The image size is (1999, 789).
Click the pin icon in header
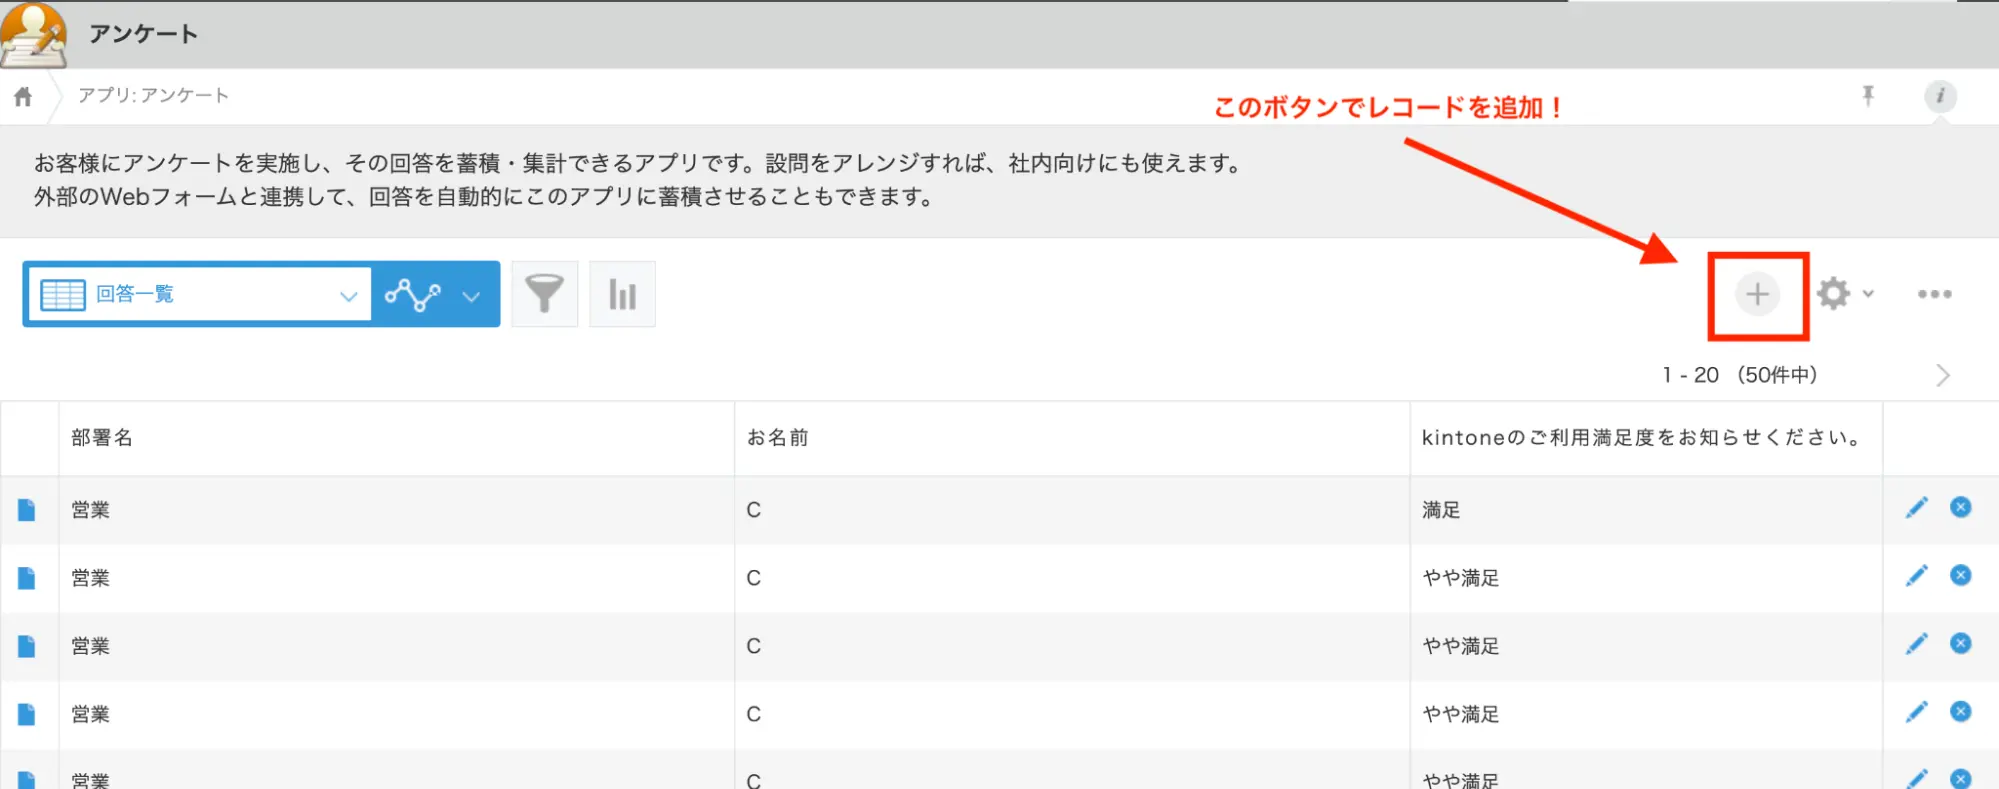[1867, 96]
